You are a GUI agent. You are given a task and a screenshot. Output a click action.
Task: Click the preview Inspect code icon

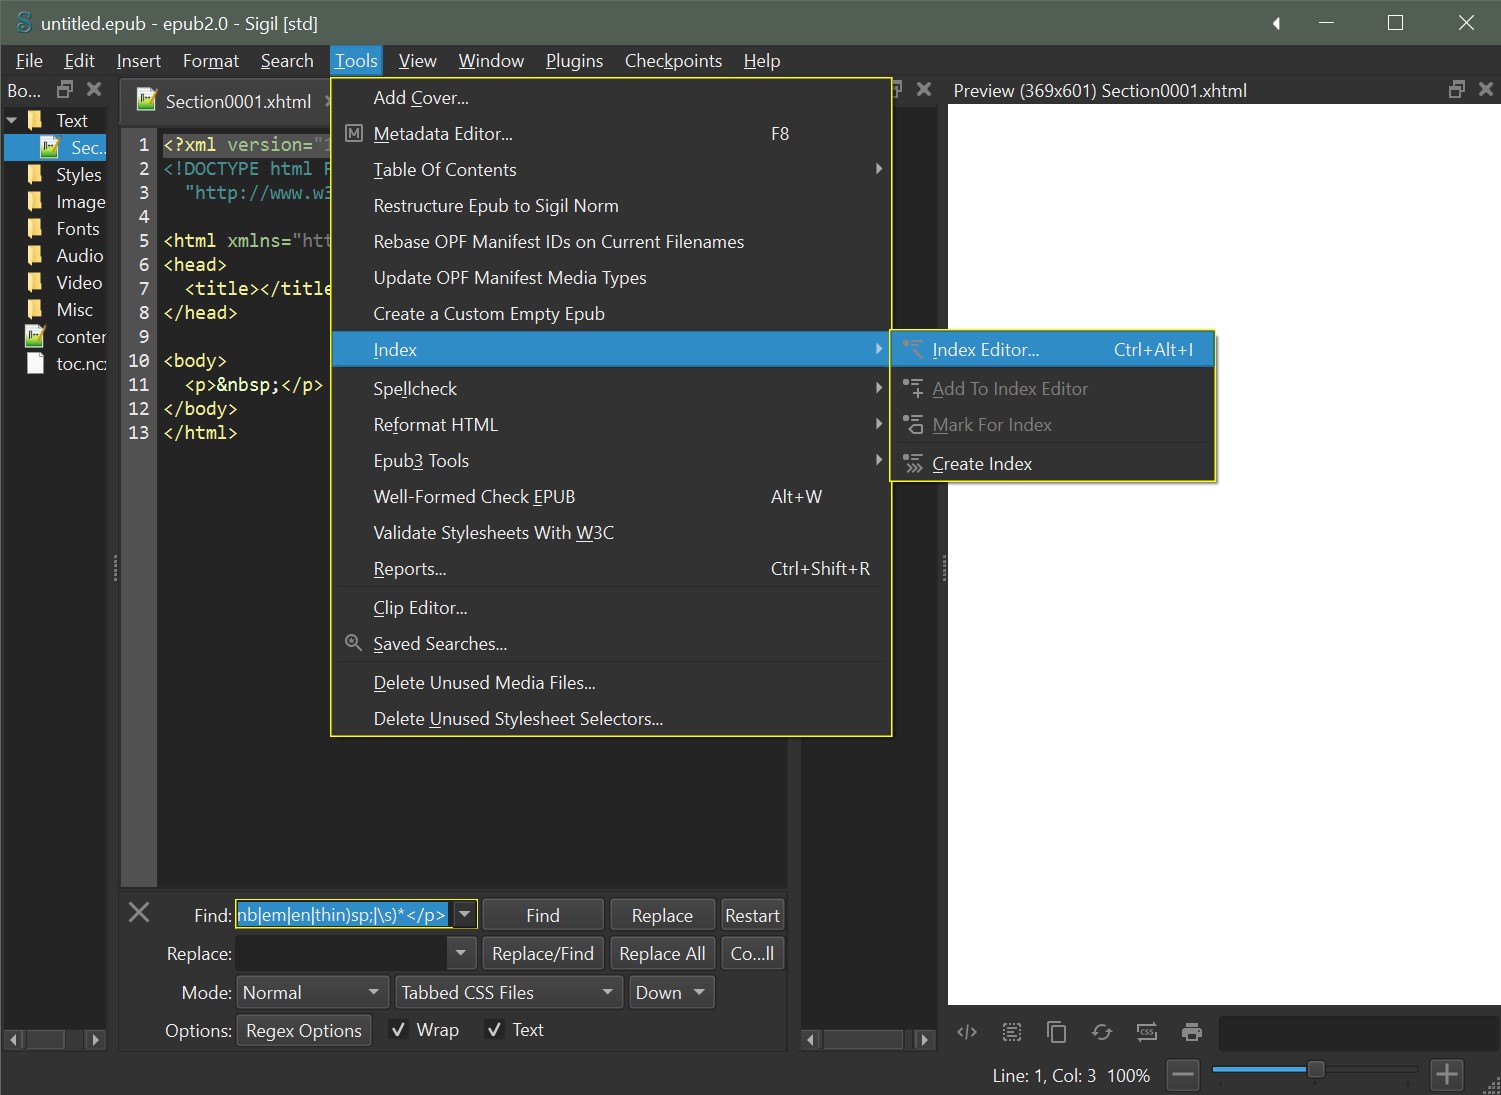[967, 1032]
